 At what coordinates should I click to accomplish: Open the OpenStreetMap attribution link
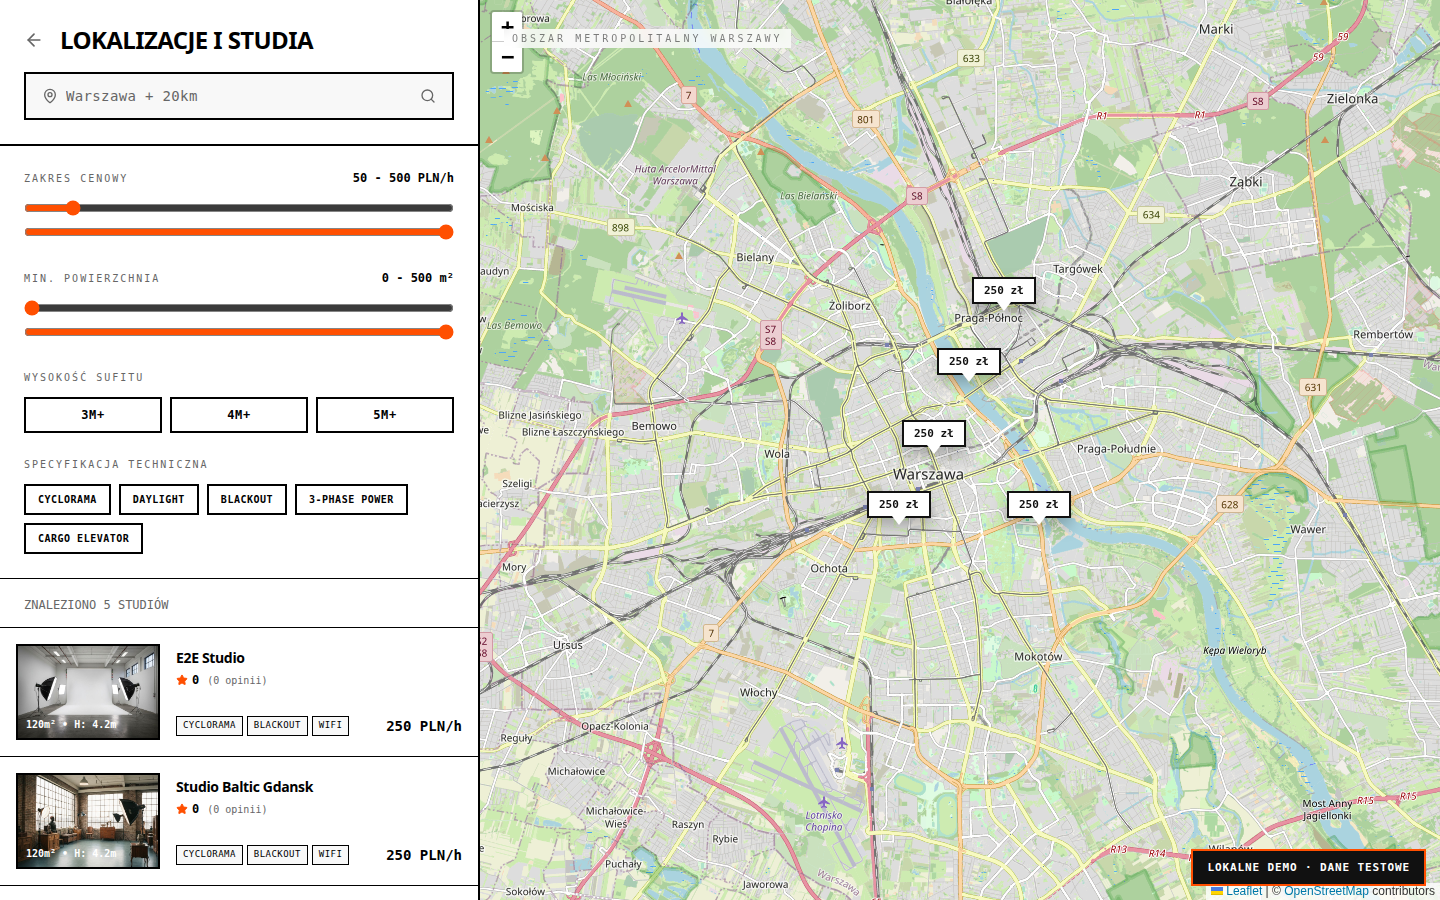coord(1326,891)
